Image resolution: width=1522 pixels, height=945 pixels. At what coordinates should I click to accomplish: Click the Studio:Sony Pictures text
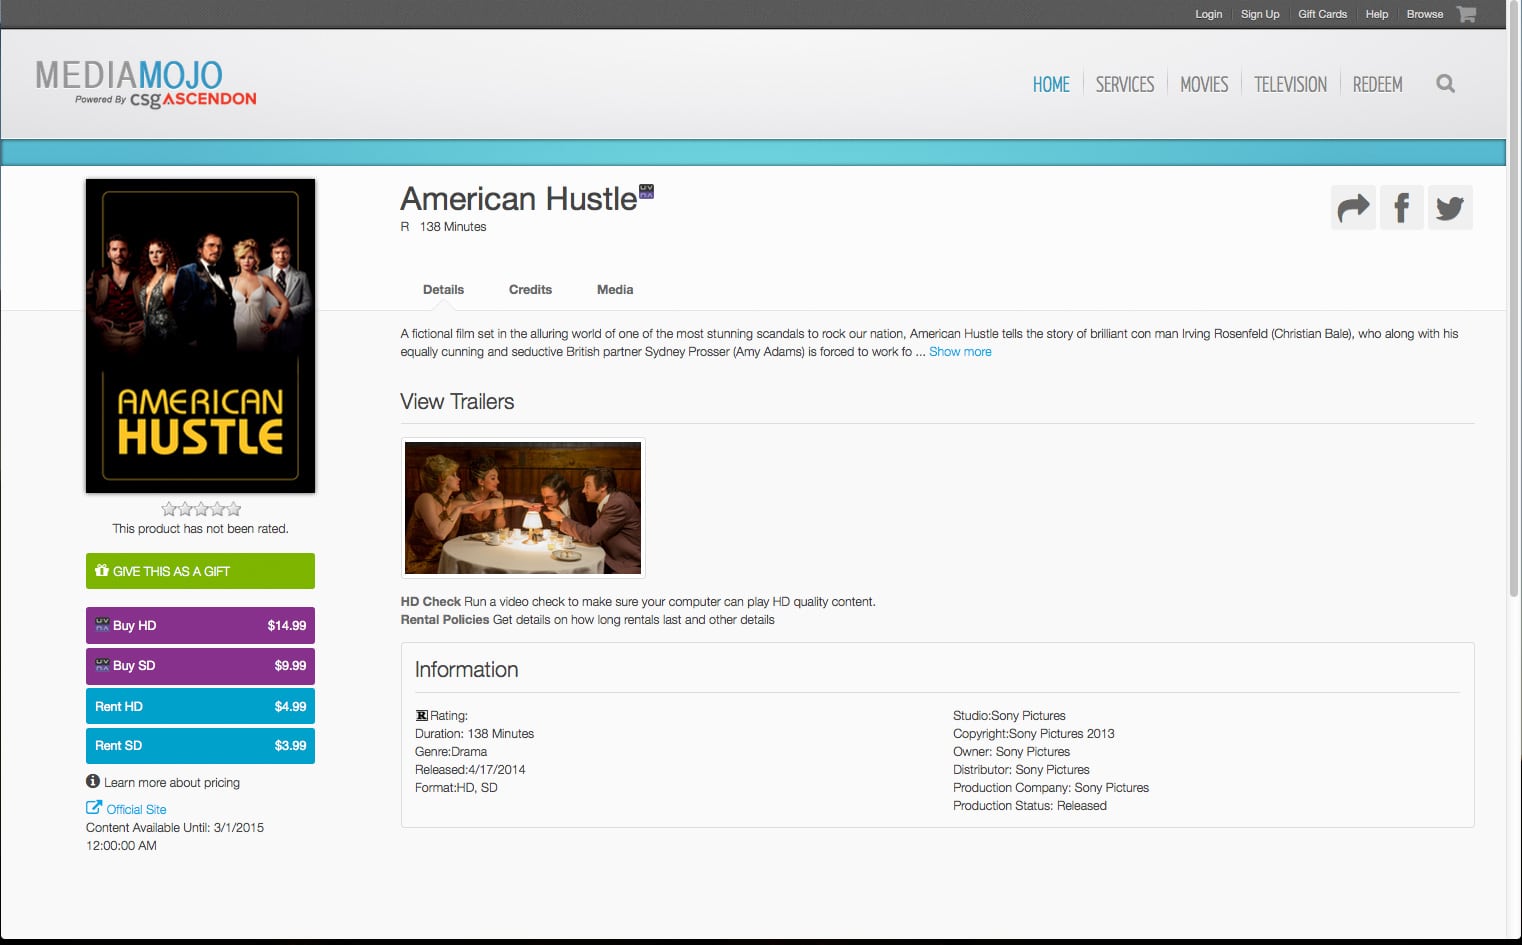(1009, 716)
